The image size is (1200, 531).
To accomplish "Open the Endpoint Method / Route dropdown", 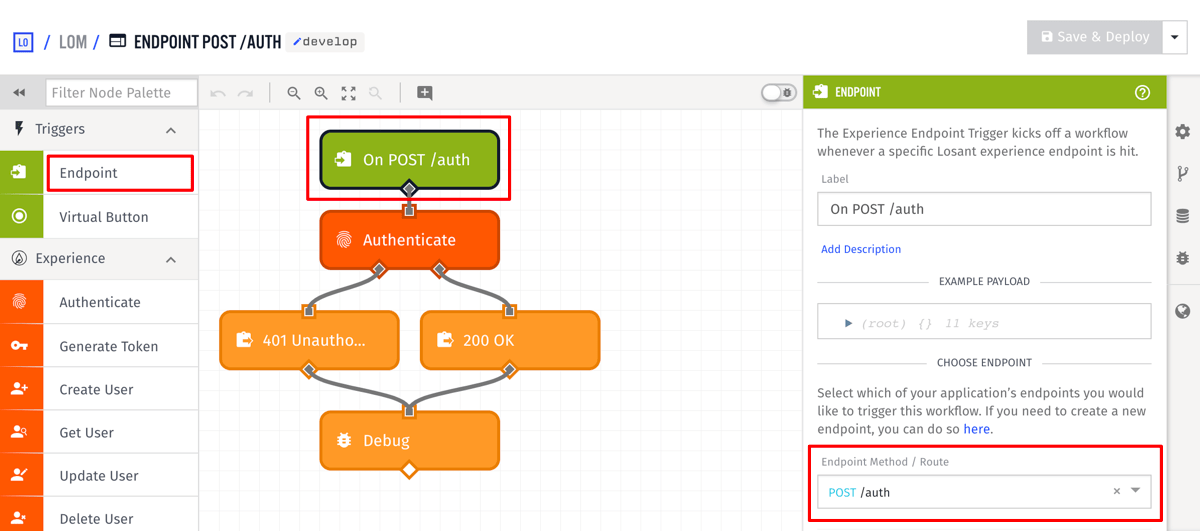I will [1136, 491].
